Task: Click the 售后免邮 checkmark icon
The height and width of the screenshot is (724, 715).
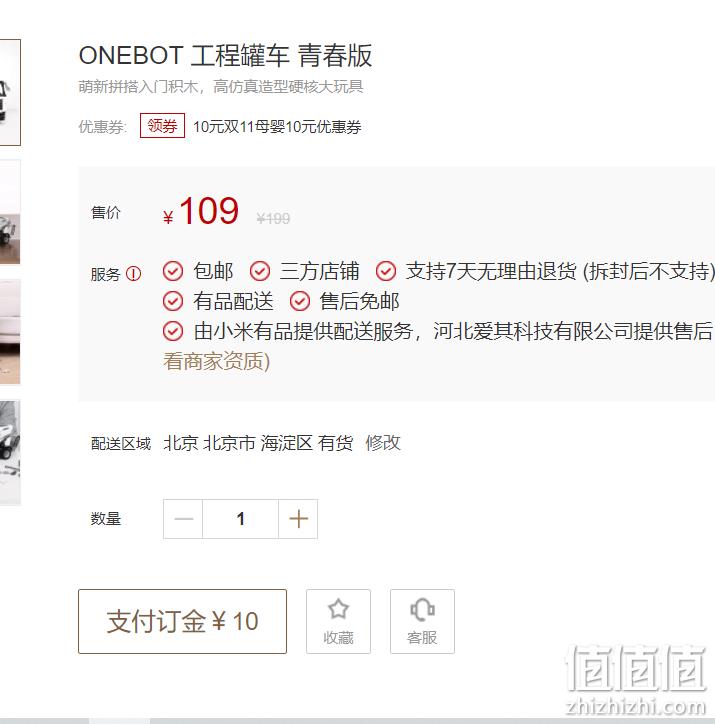Action: pos(300,302)
